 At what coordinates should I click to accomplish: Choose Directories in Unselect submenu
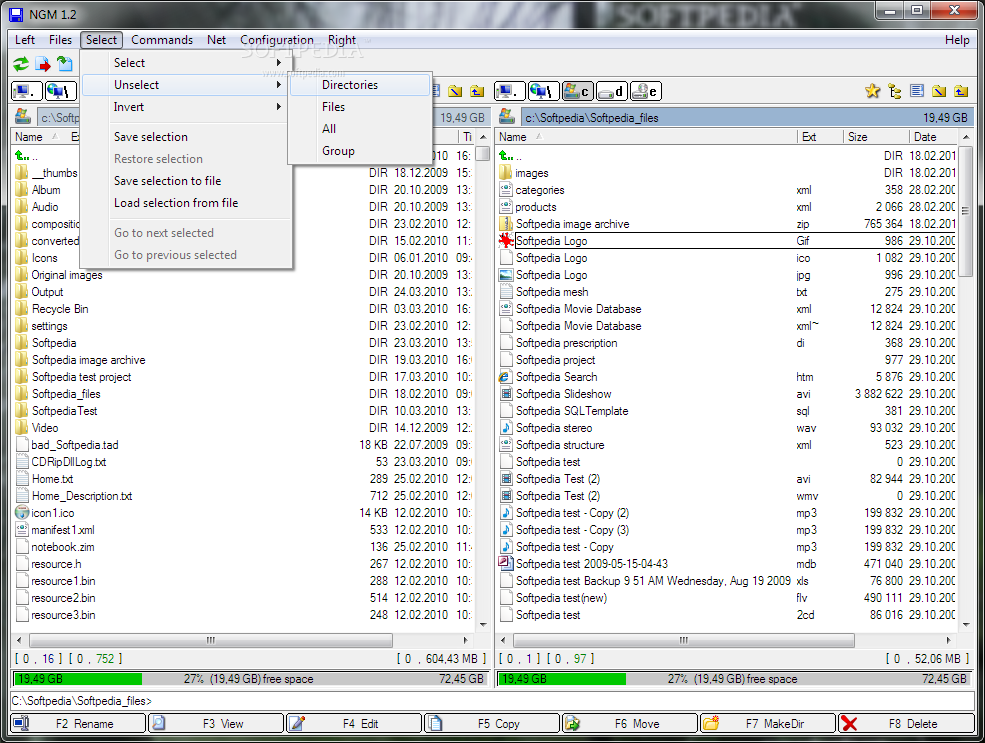coord(361,85)
